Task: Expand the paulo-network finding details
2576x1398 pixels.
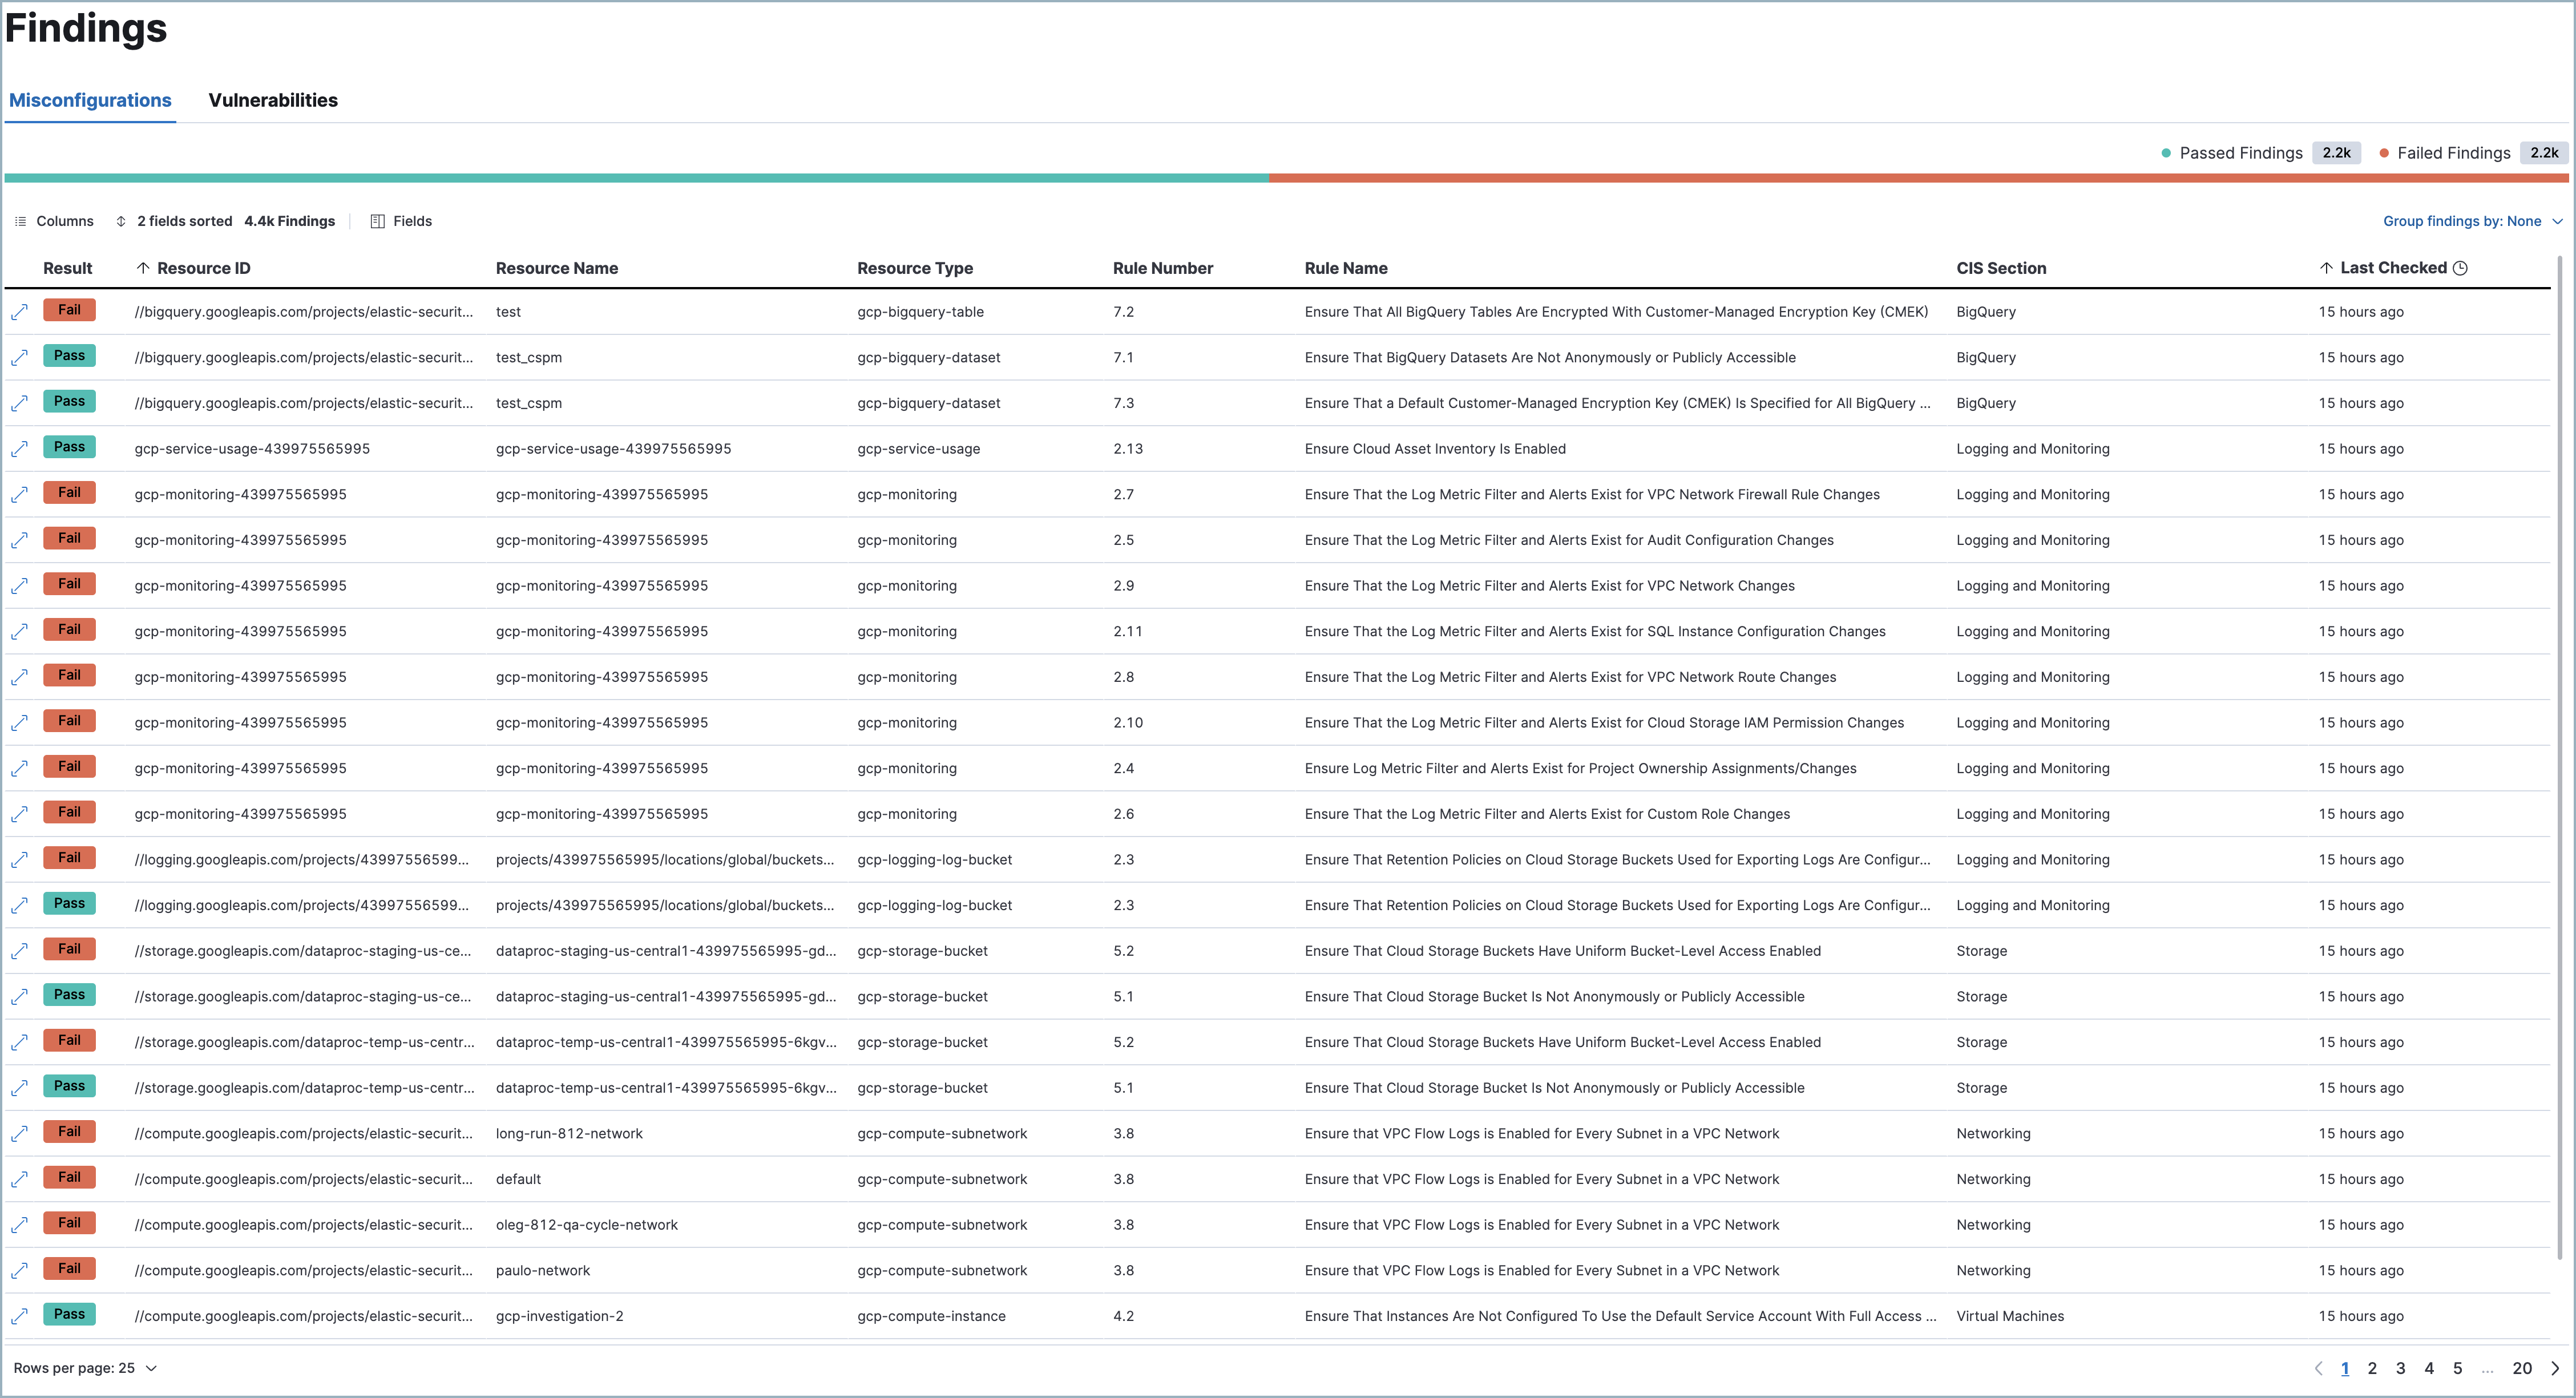Action: click(19, 1270)
